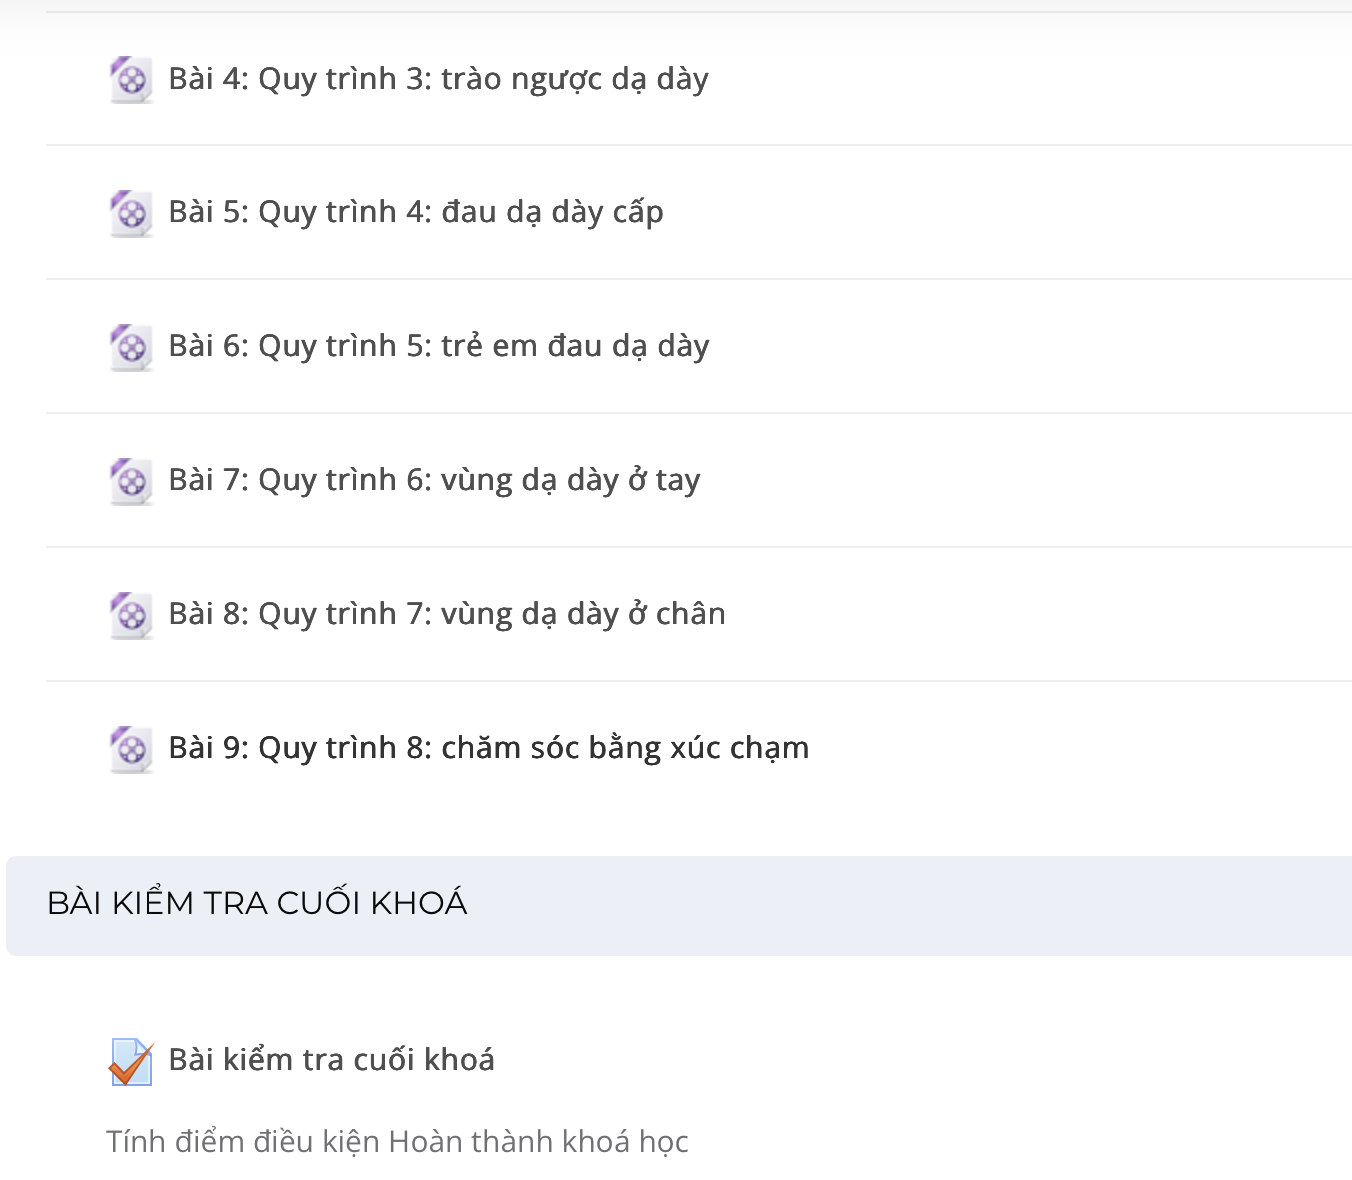Viewport: 1352px width, 1180px height.
Task: Open lesson Bài 4: trào ngược dạ dày
Action: [x=438, y=79]
